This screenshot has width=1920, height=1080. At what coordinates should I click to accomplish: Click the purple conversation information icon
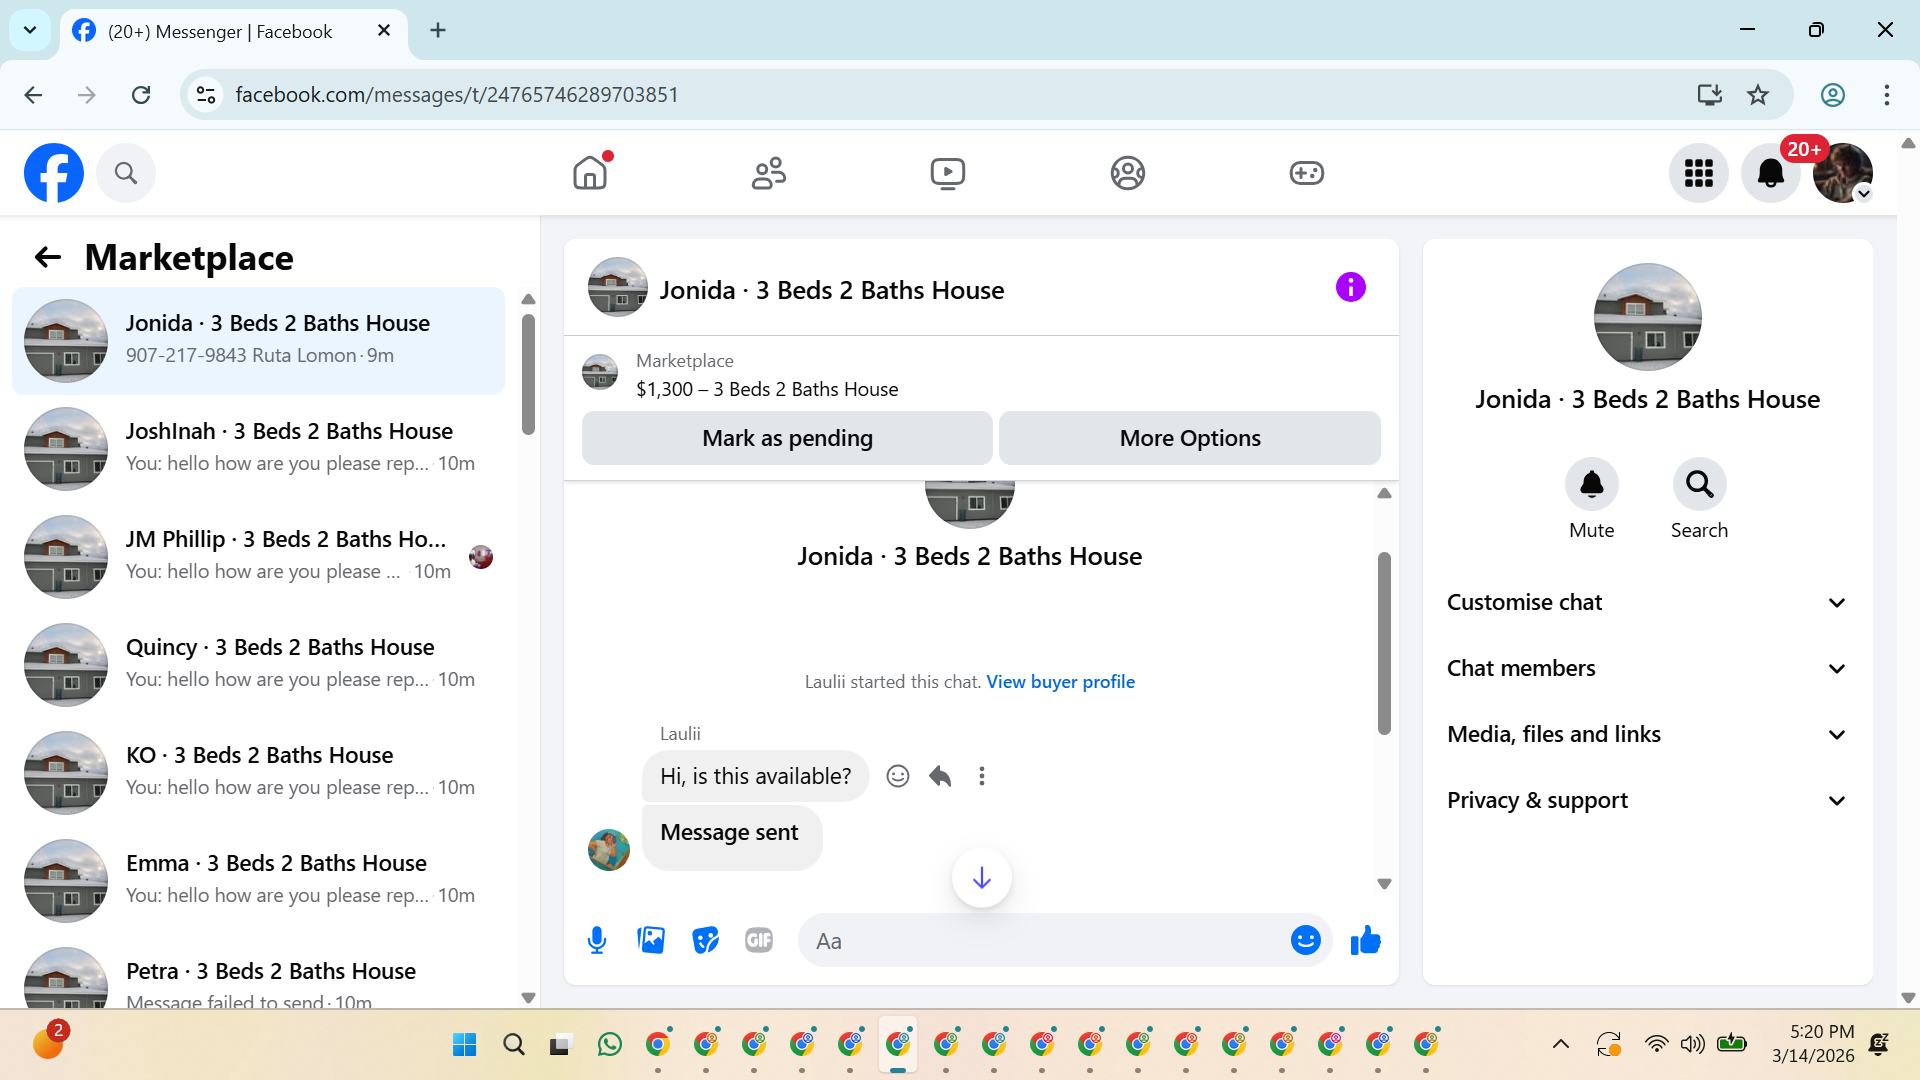click(x=1350, y=288)
